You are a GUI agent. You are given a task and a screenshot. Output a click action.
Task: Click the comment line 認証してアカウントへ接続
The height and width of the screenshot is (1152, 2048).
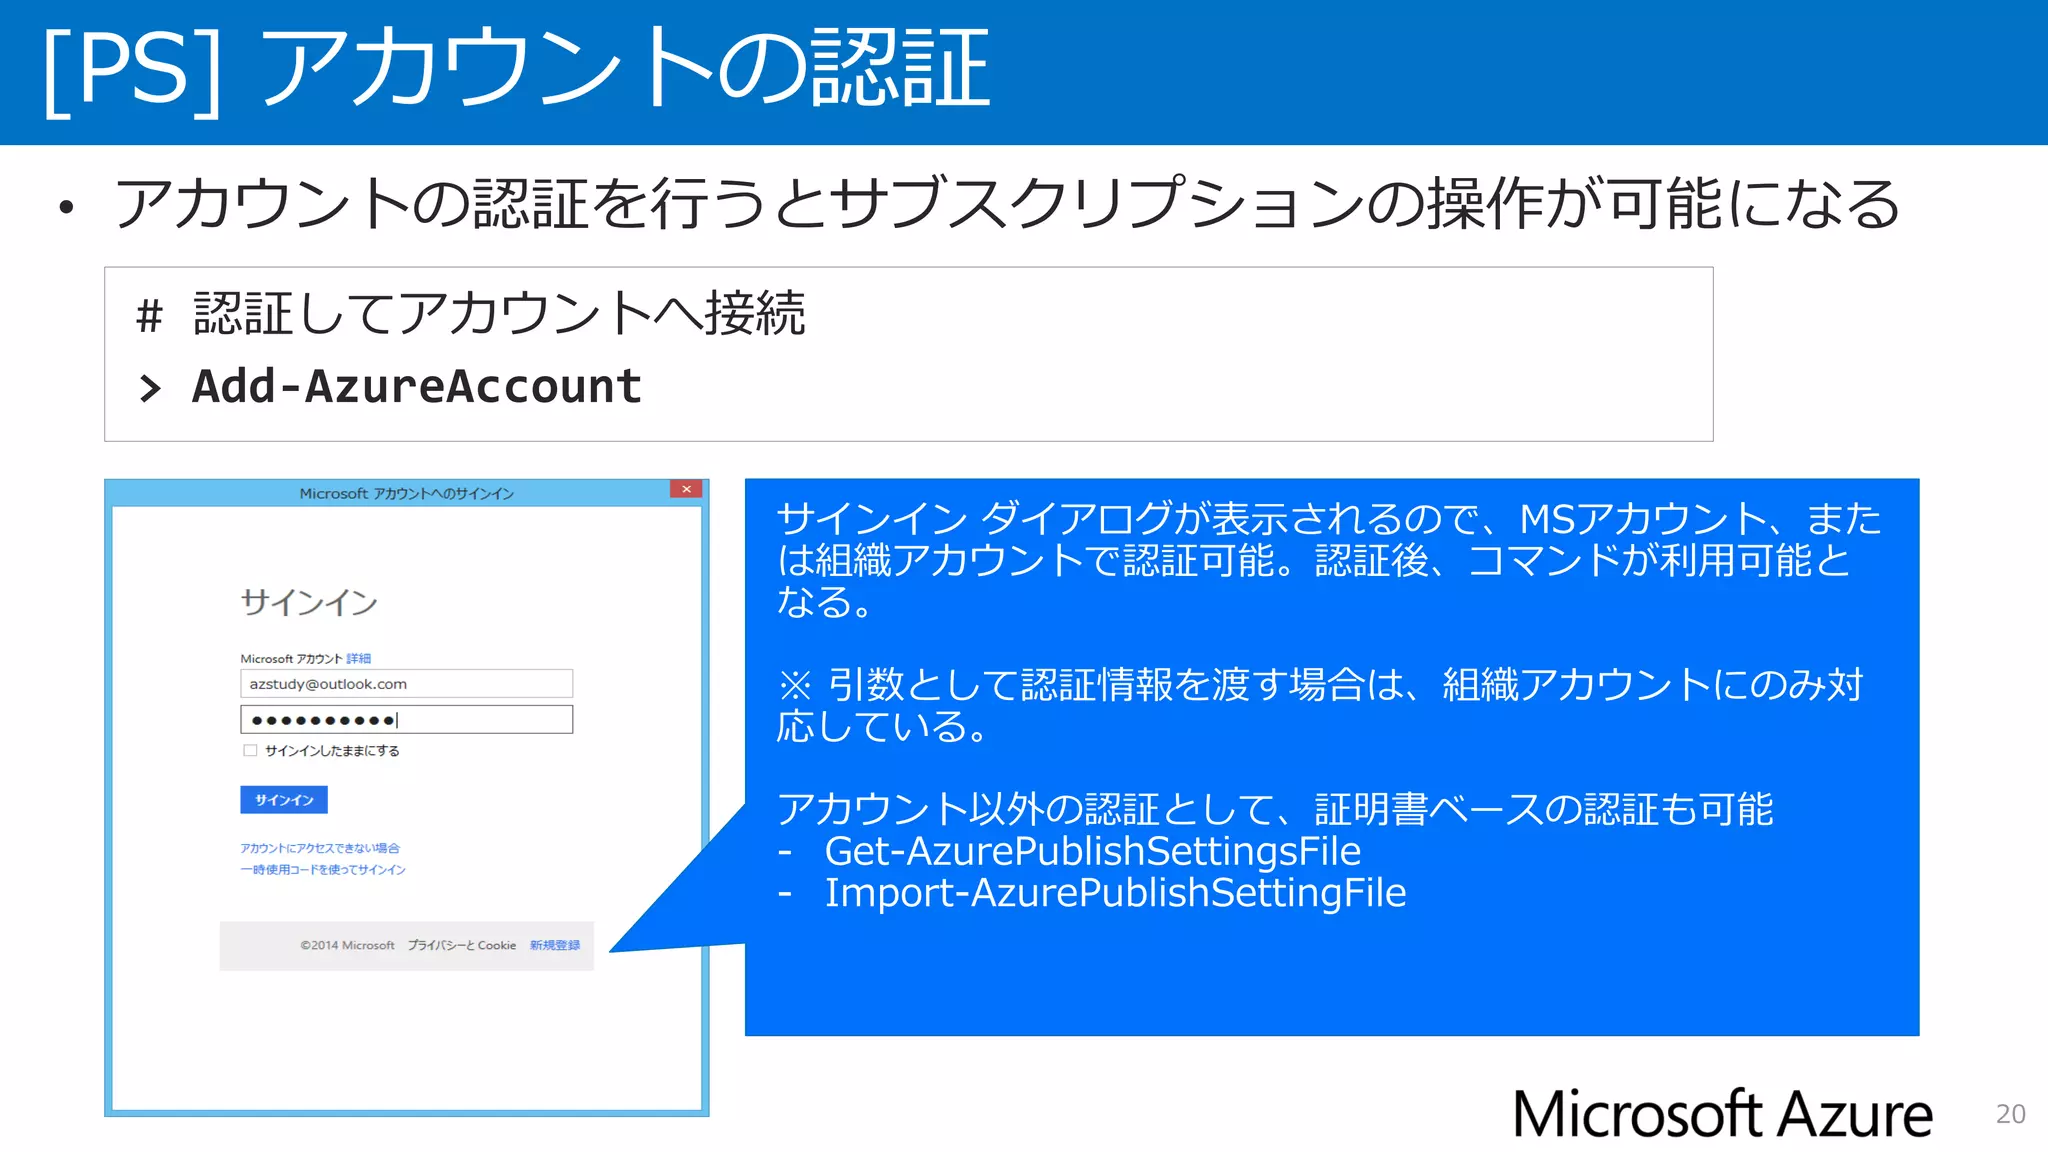click(x=499, y=313)
